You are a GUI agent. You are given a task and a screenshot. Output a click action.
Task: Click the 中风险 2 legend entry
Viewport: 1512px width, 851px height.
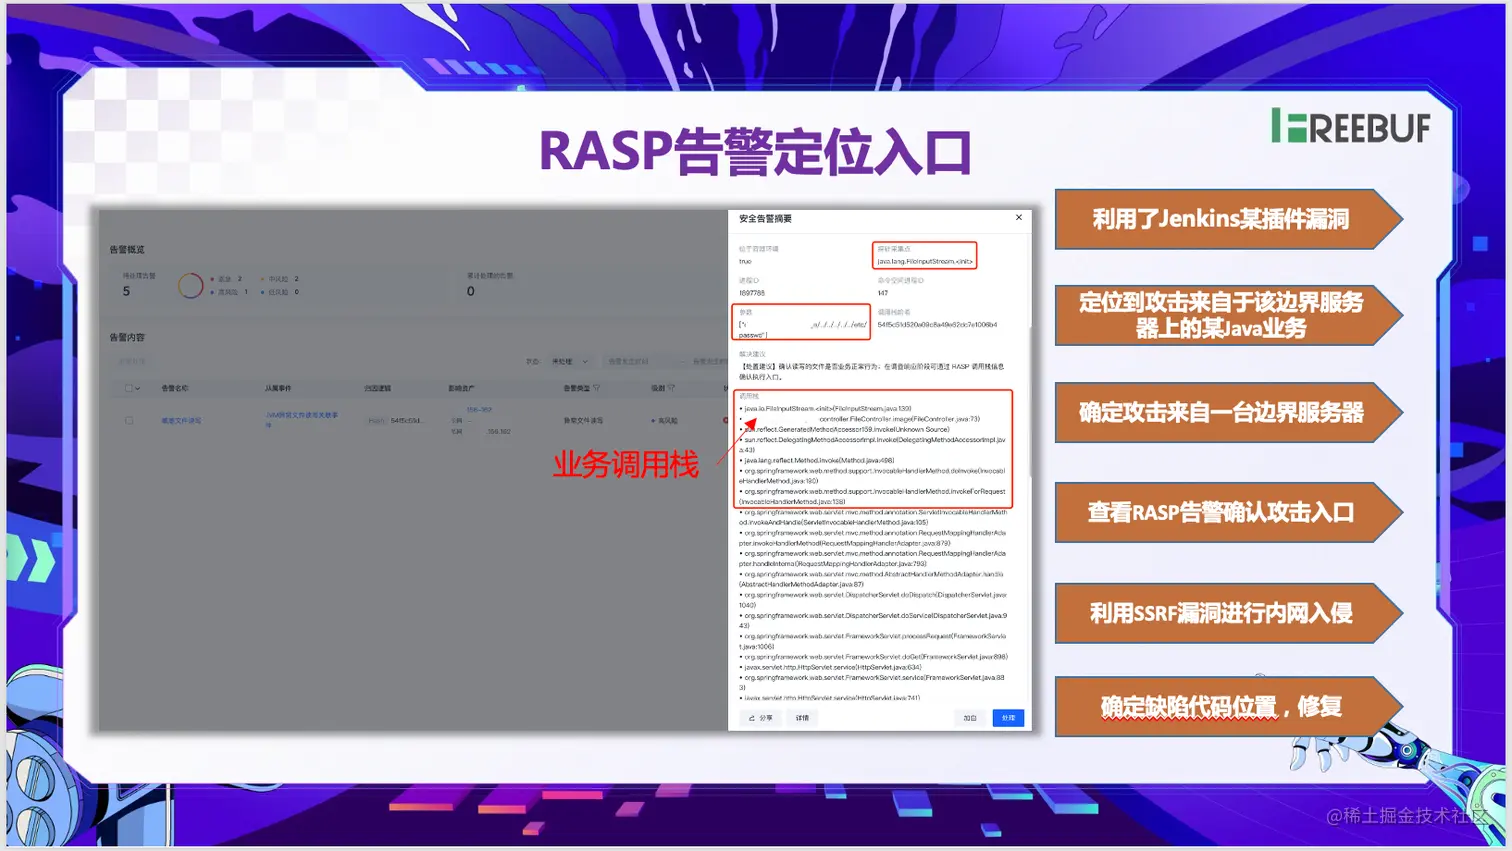click(x=279, y=279)
